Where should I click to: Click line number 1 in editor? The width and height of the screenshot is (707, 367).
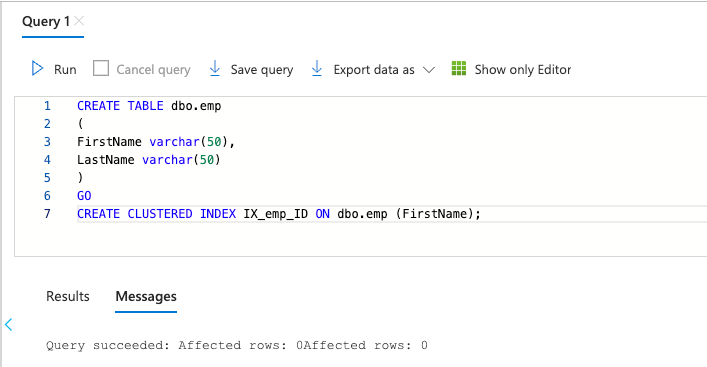pos(47,106)
